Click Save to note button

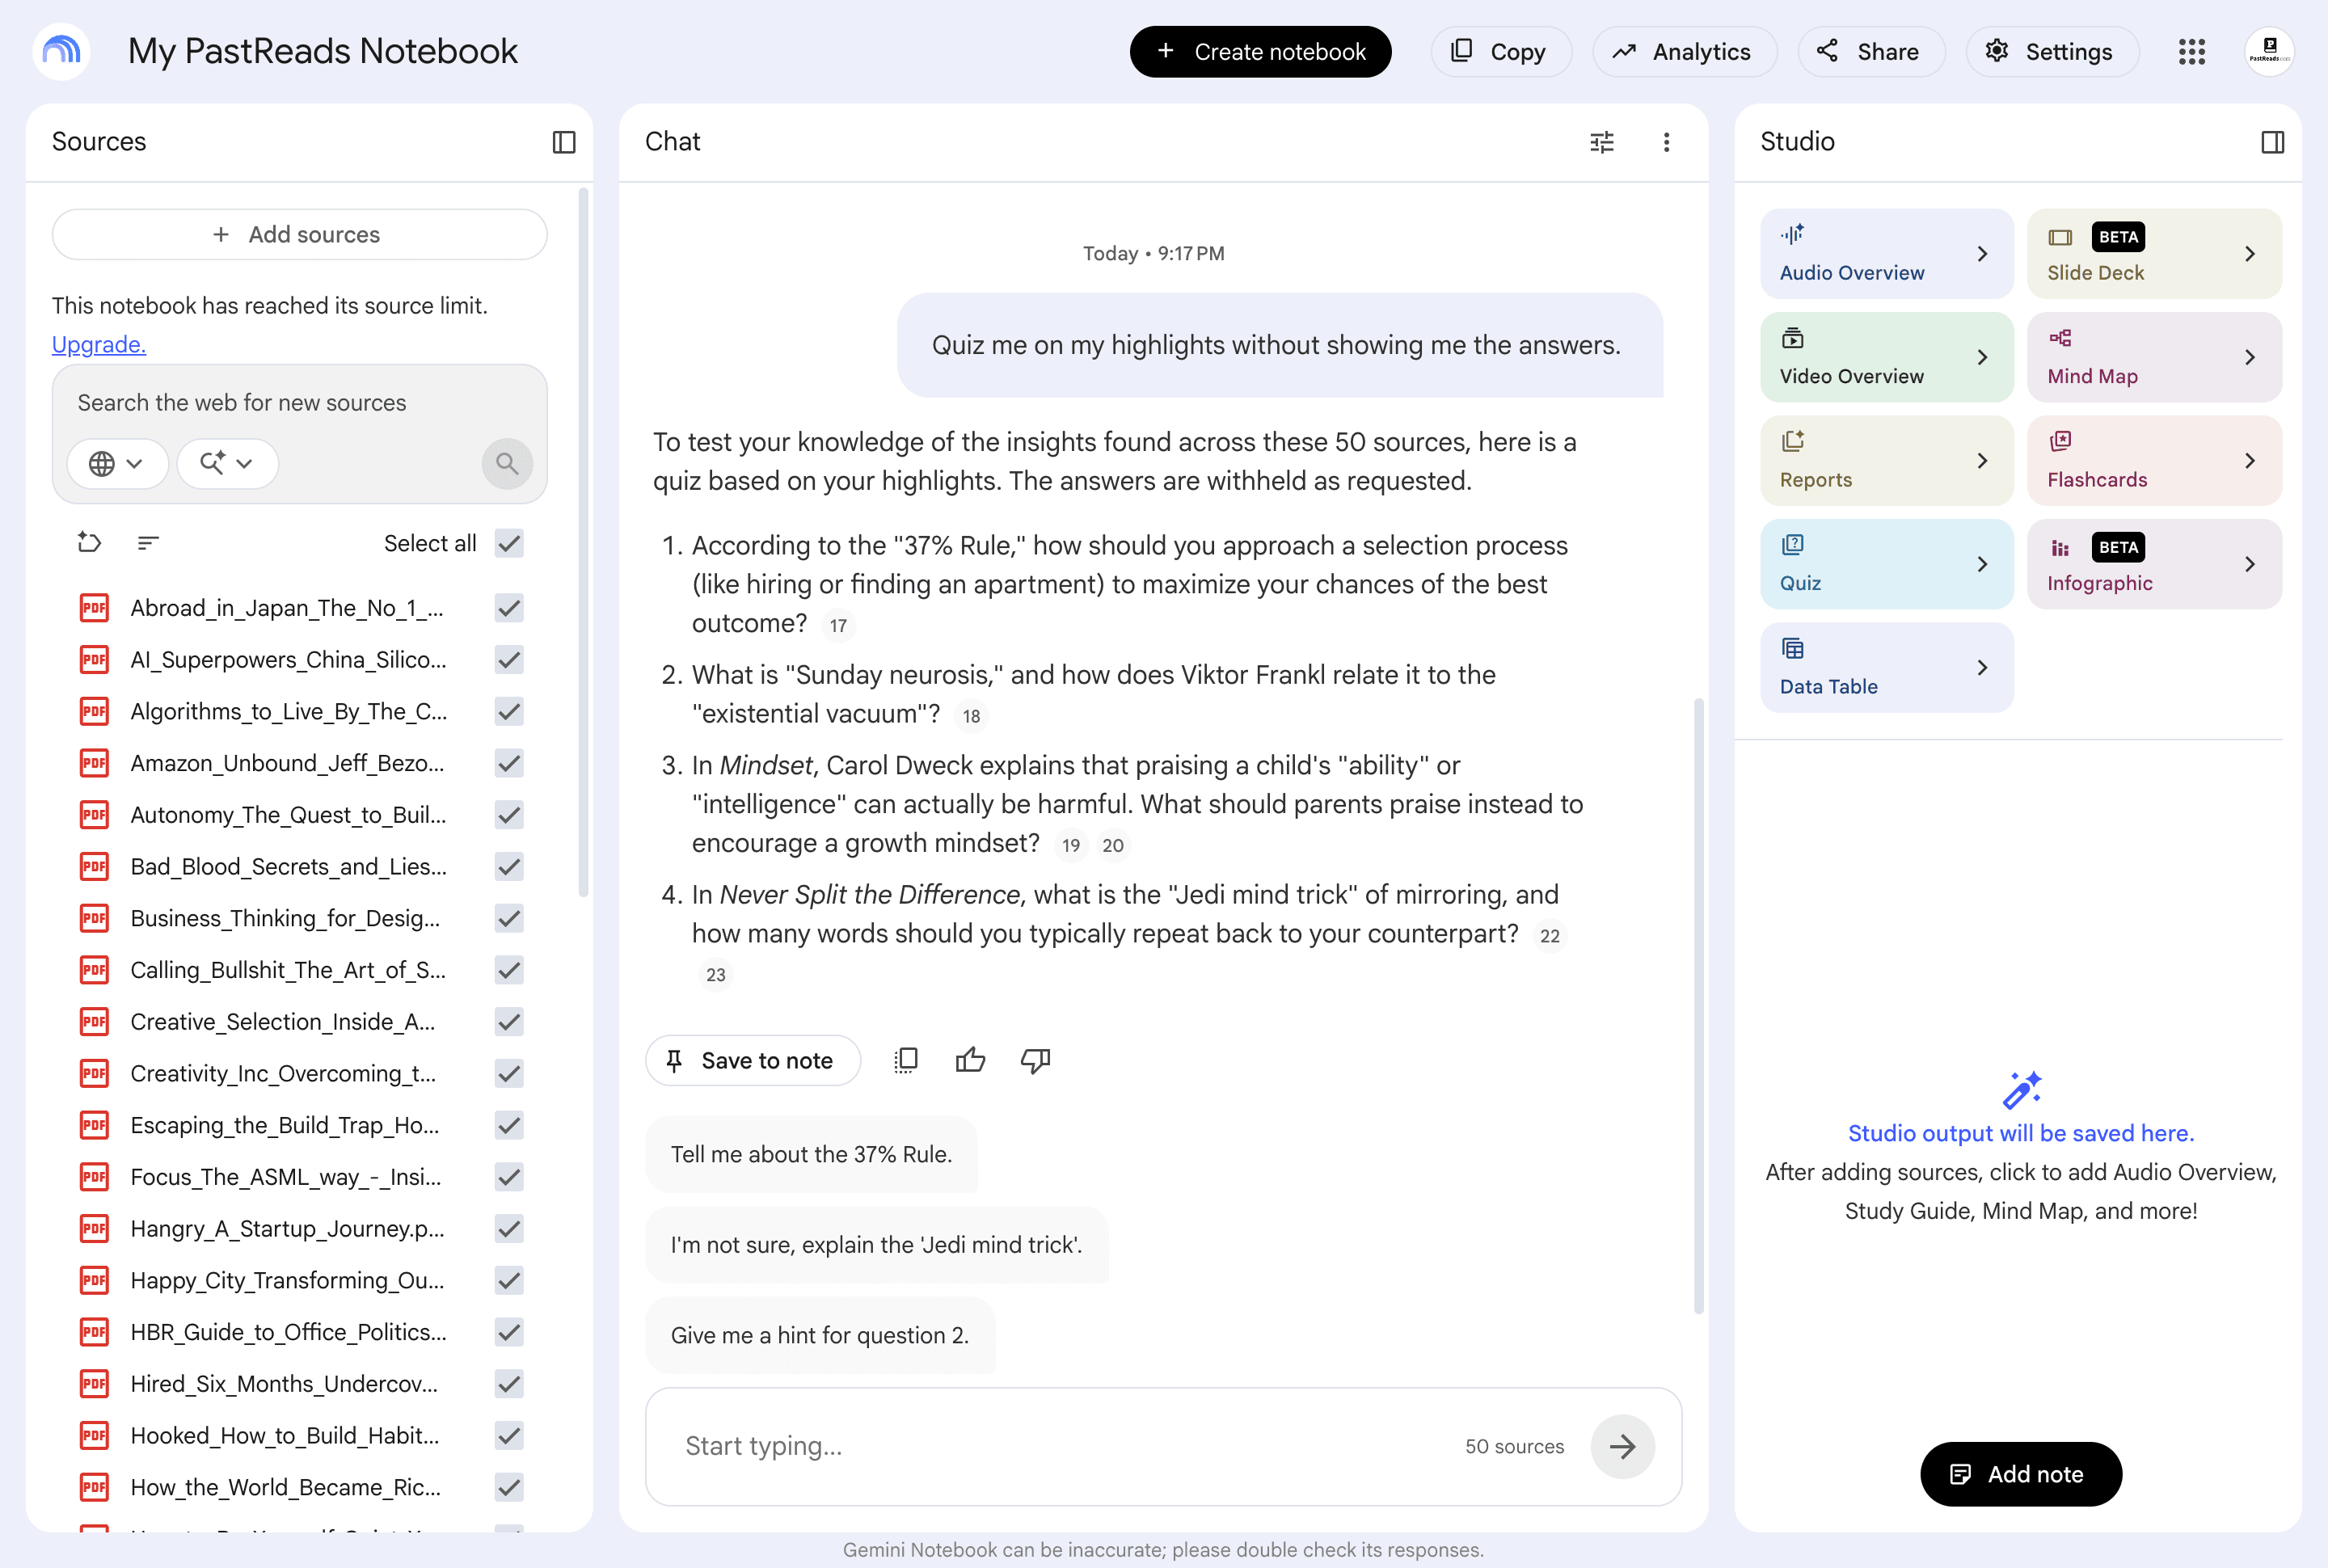(752, 1060)
